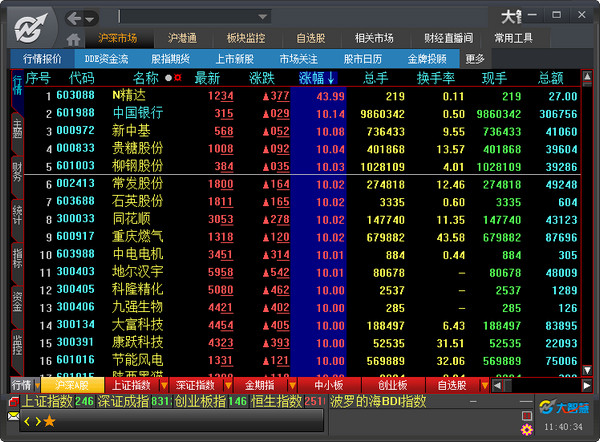Sort by the 换手率 column header
The image size is (600, 442).
coord(436,78)
